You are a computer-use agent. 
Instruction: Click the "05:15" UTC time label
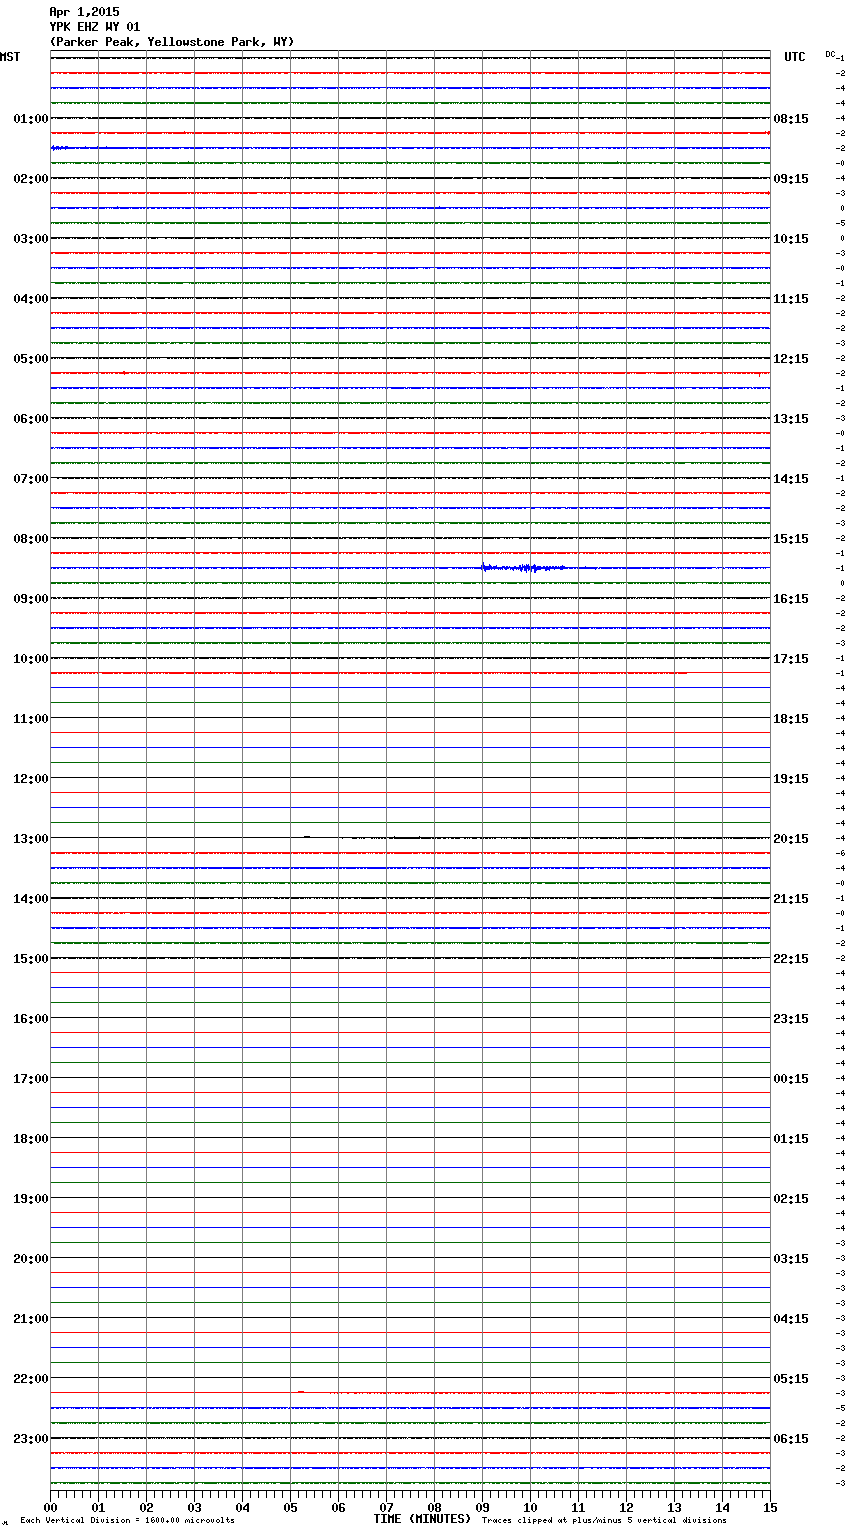[791, 1379]
